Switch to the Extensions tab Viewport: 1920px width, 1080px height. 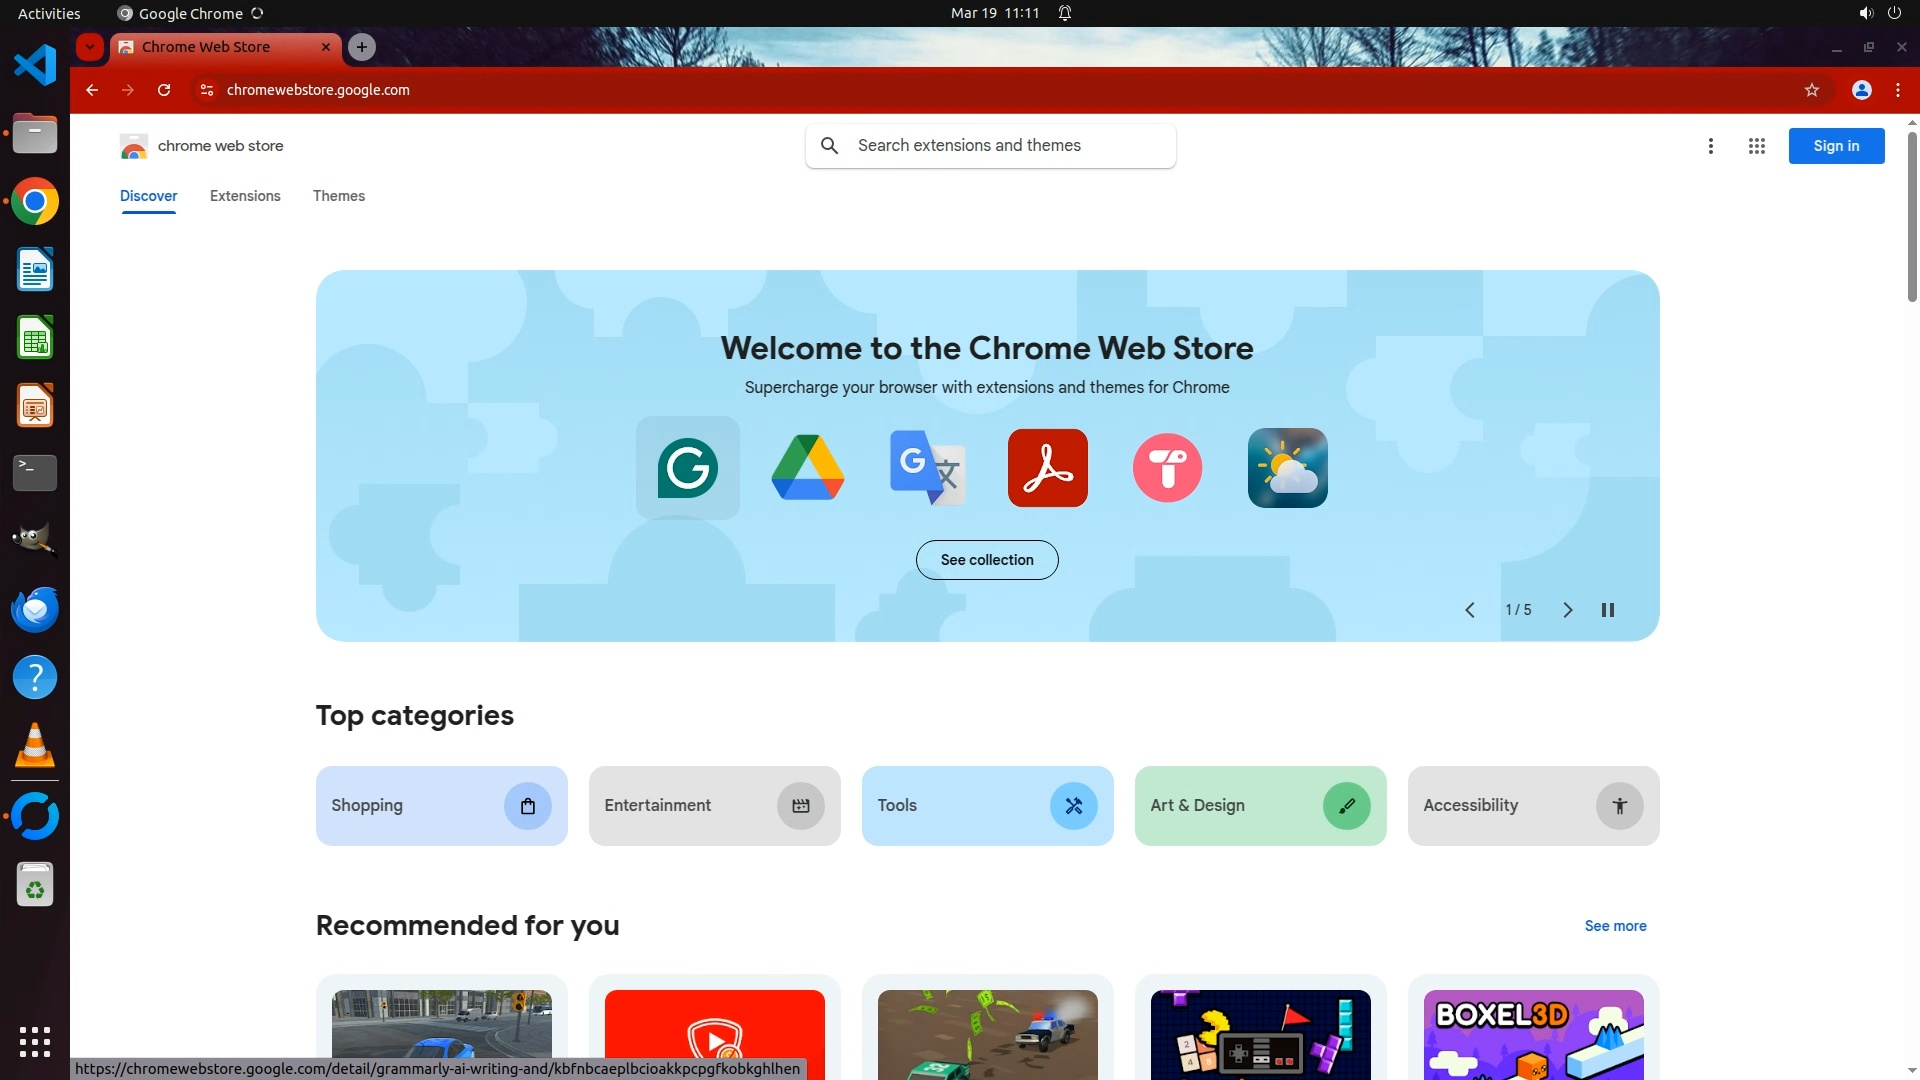tap(245, 196)
